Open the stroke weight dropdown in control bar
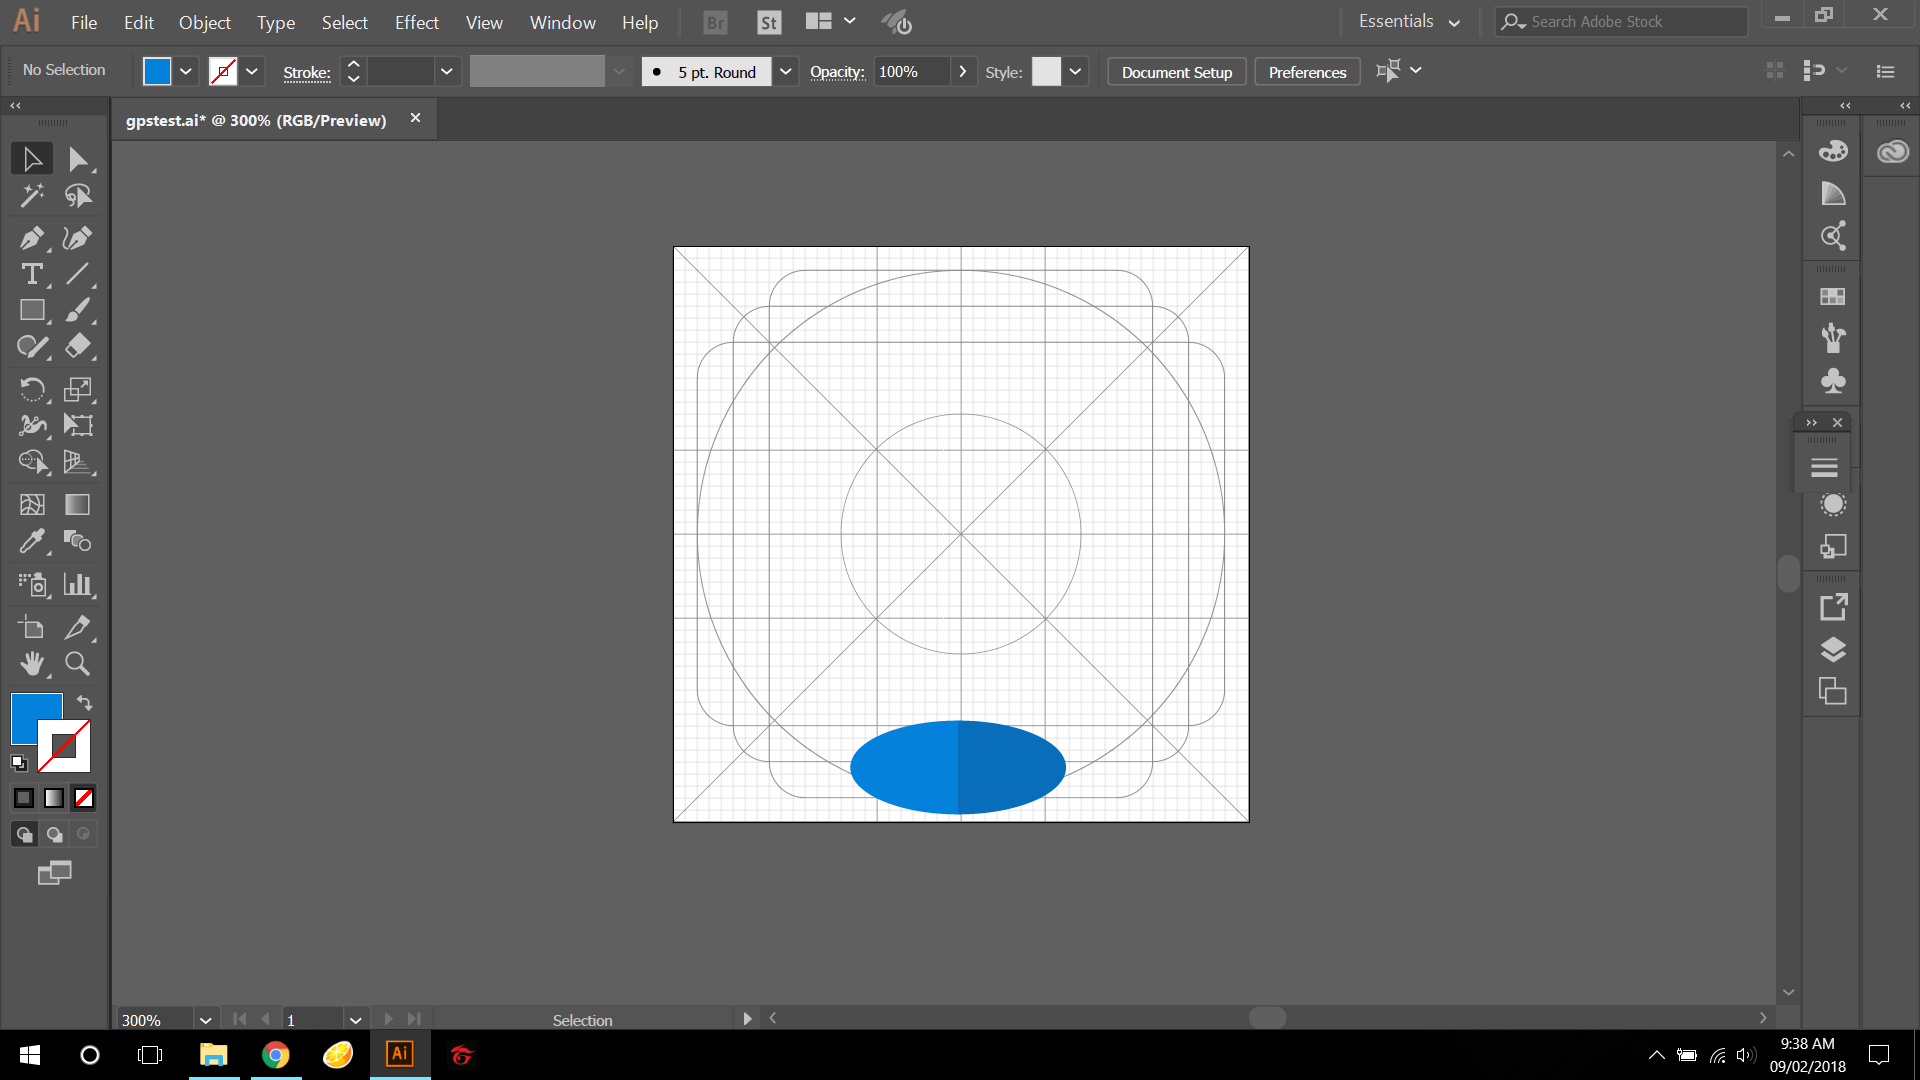1920x1080 pixels. click(447, 71)
